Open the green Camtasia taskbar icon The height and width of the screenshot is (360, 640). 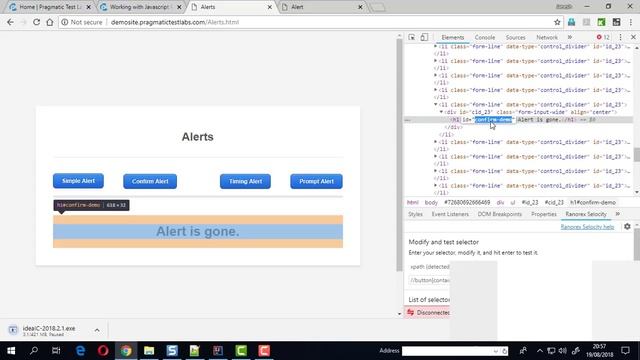[x=241, y=351]
